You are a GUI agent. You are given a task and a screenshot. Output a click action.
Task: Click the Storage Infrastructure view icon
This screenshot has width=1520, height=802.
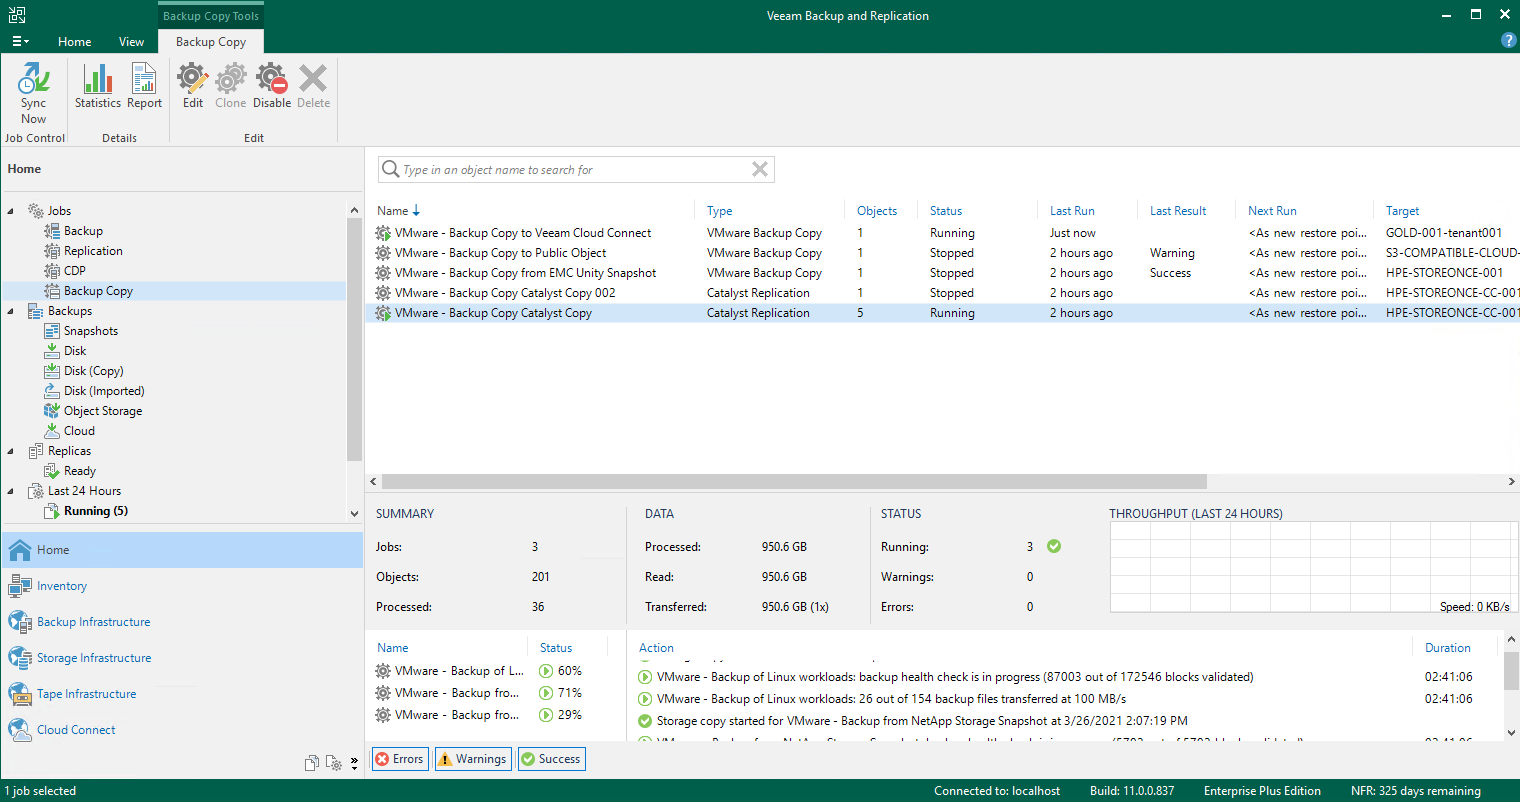coord(20,658)
